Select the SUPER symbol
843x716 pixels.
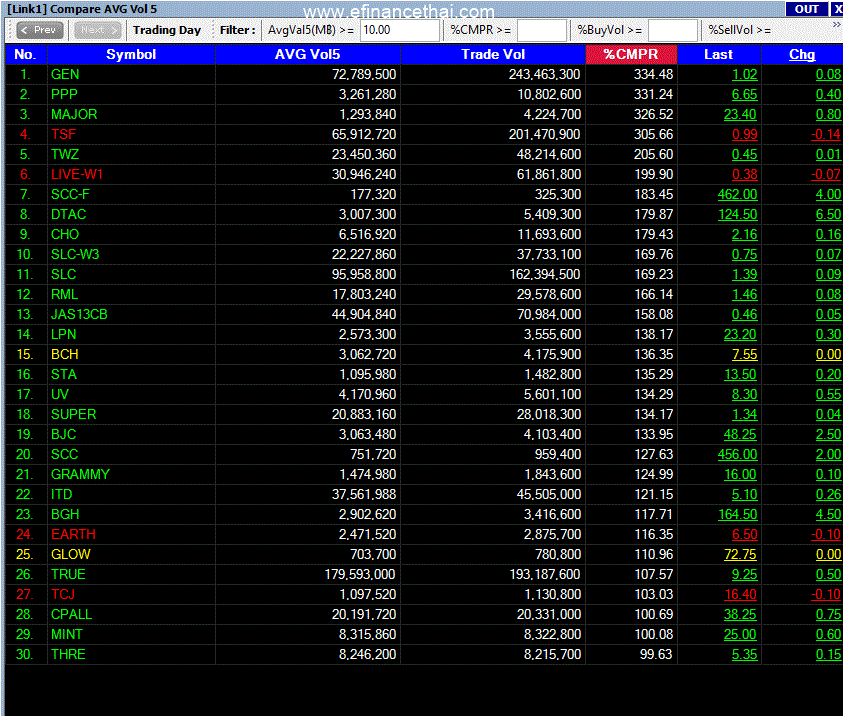74,414
